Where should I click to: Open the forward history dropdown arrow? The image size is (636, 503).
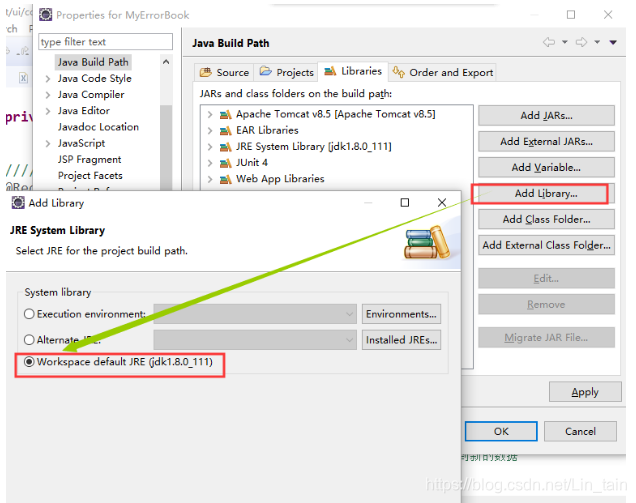point(597,42)
